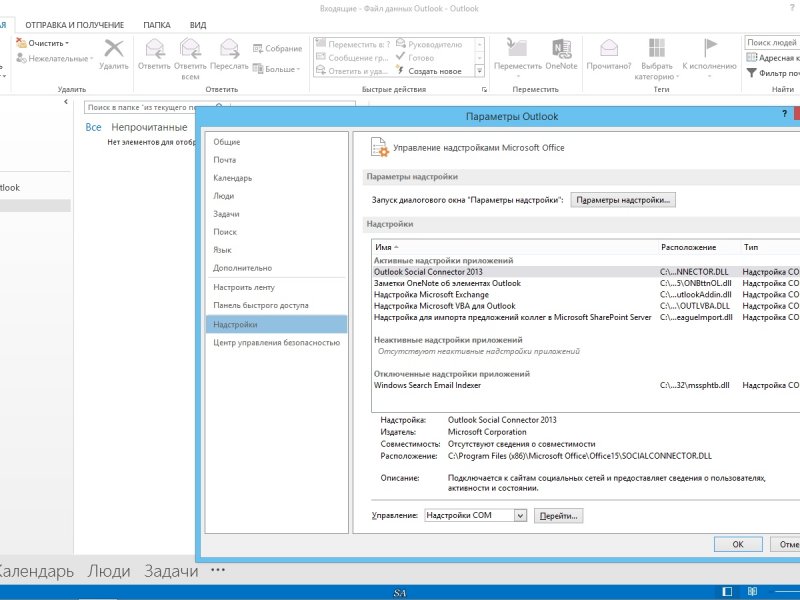Open the Нежелательные (Junk) dropdown
This screenshot has height=600, width=800.
click(x=55, y=59)
